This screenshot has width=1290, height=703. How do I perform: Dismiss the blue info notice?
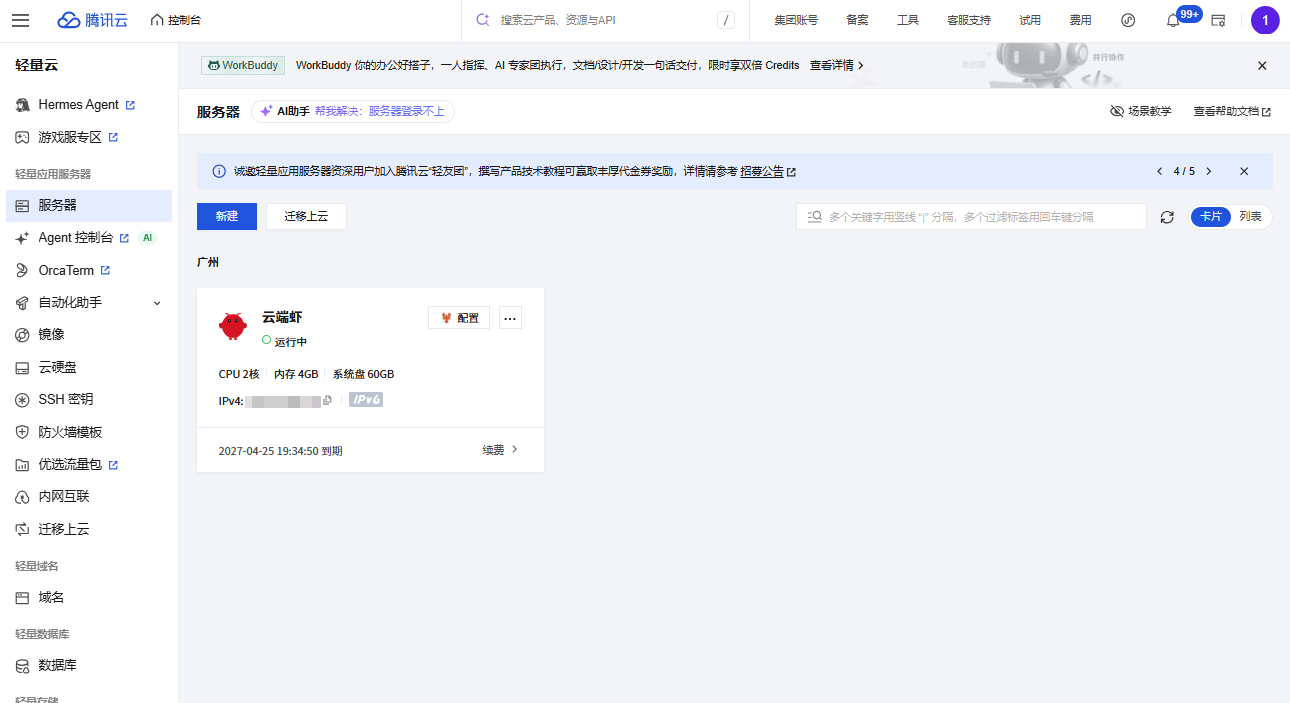1244,171
